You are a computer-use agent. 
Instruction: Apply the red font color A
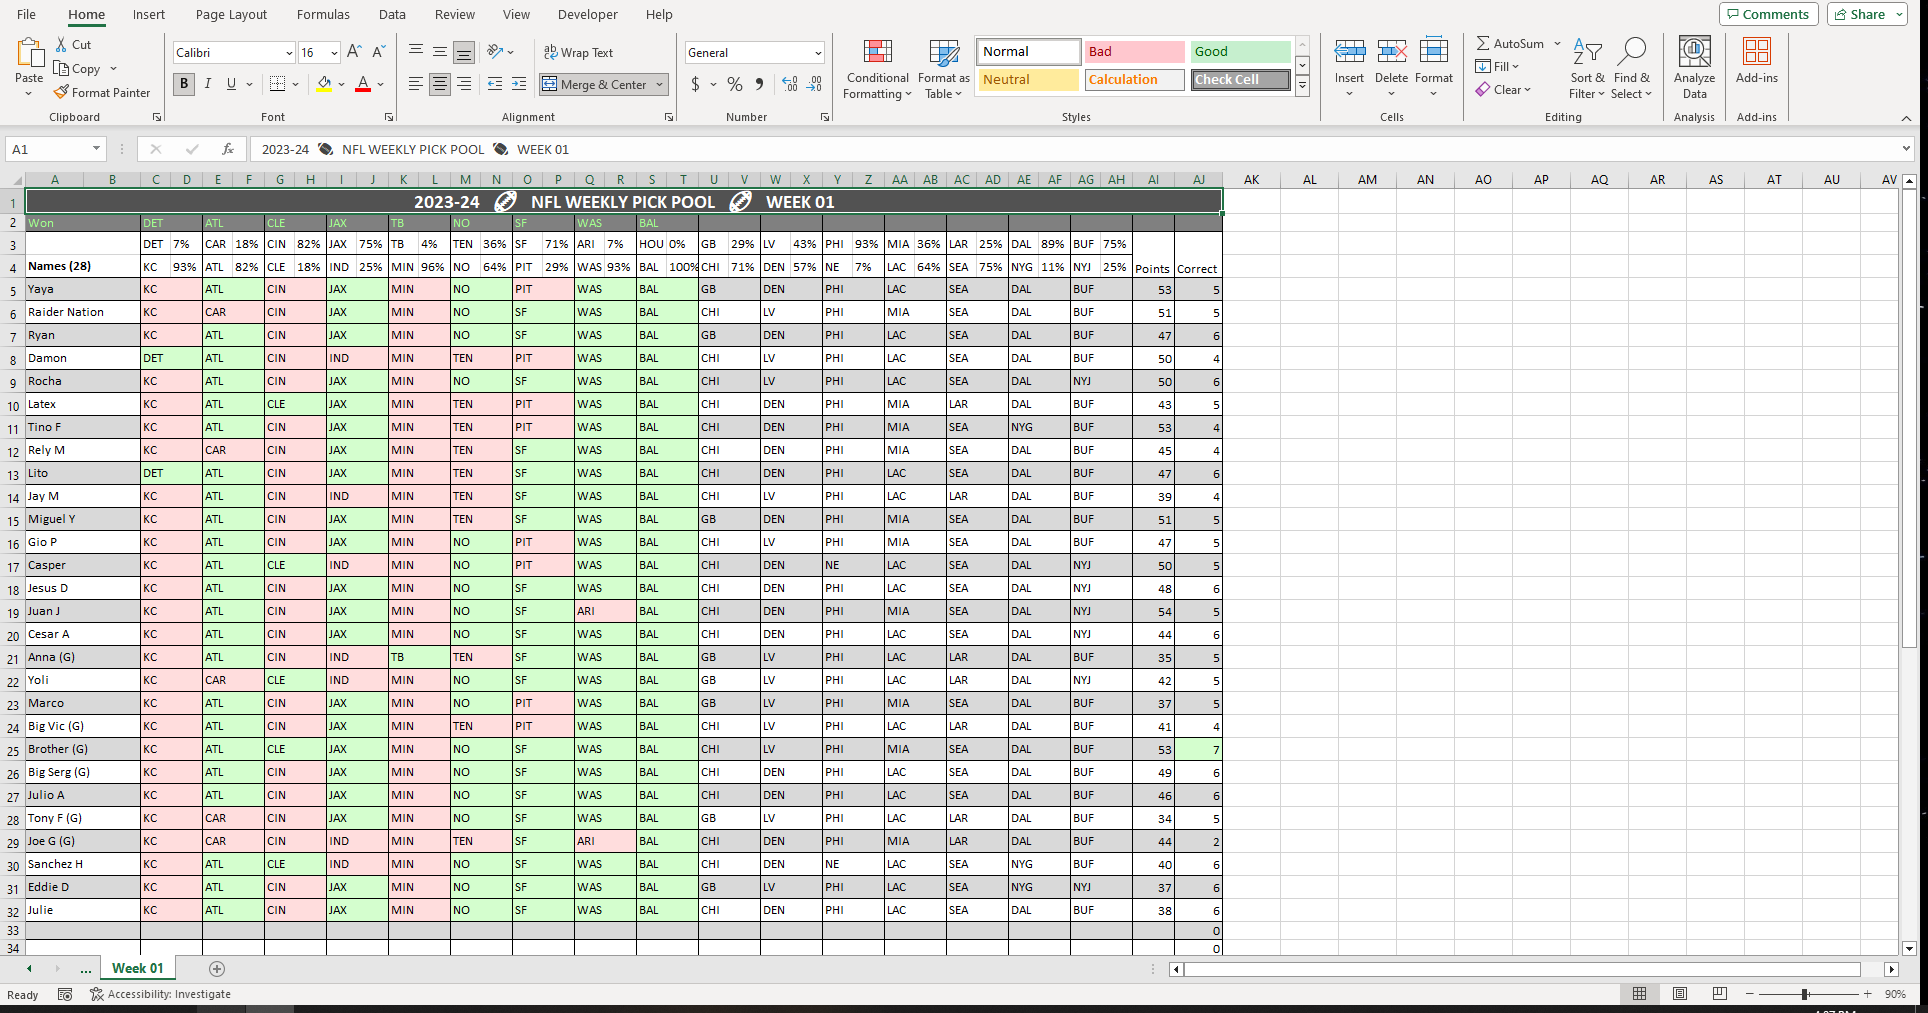(363, 84)
